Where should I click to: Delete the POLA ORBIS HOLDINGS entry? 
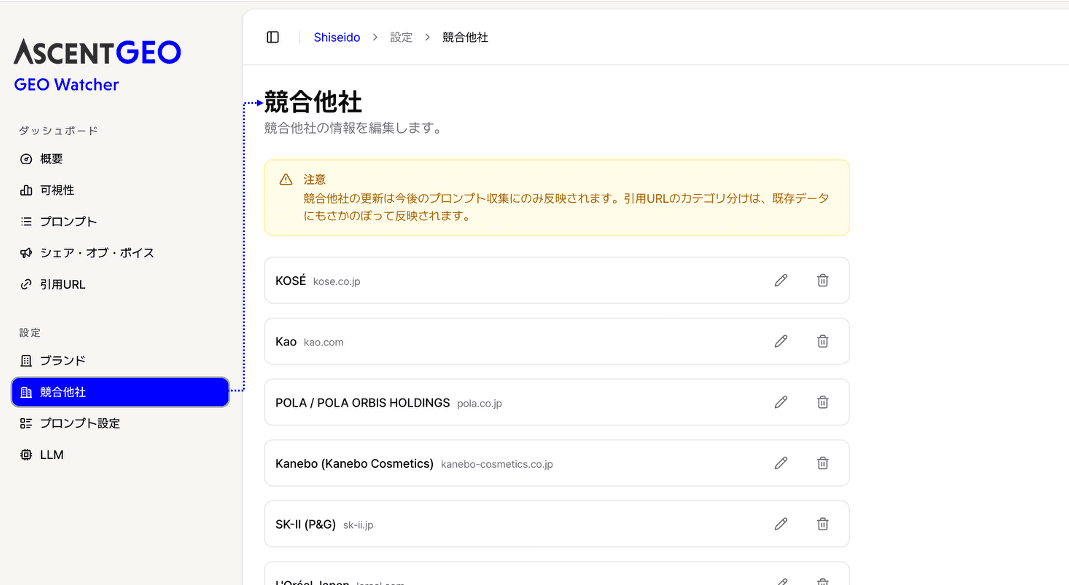coord(823,402)
